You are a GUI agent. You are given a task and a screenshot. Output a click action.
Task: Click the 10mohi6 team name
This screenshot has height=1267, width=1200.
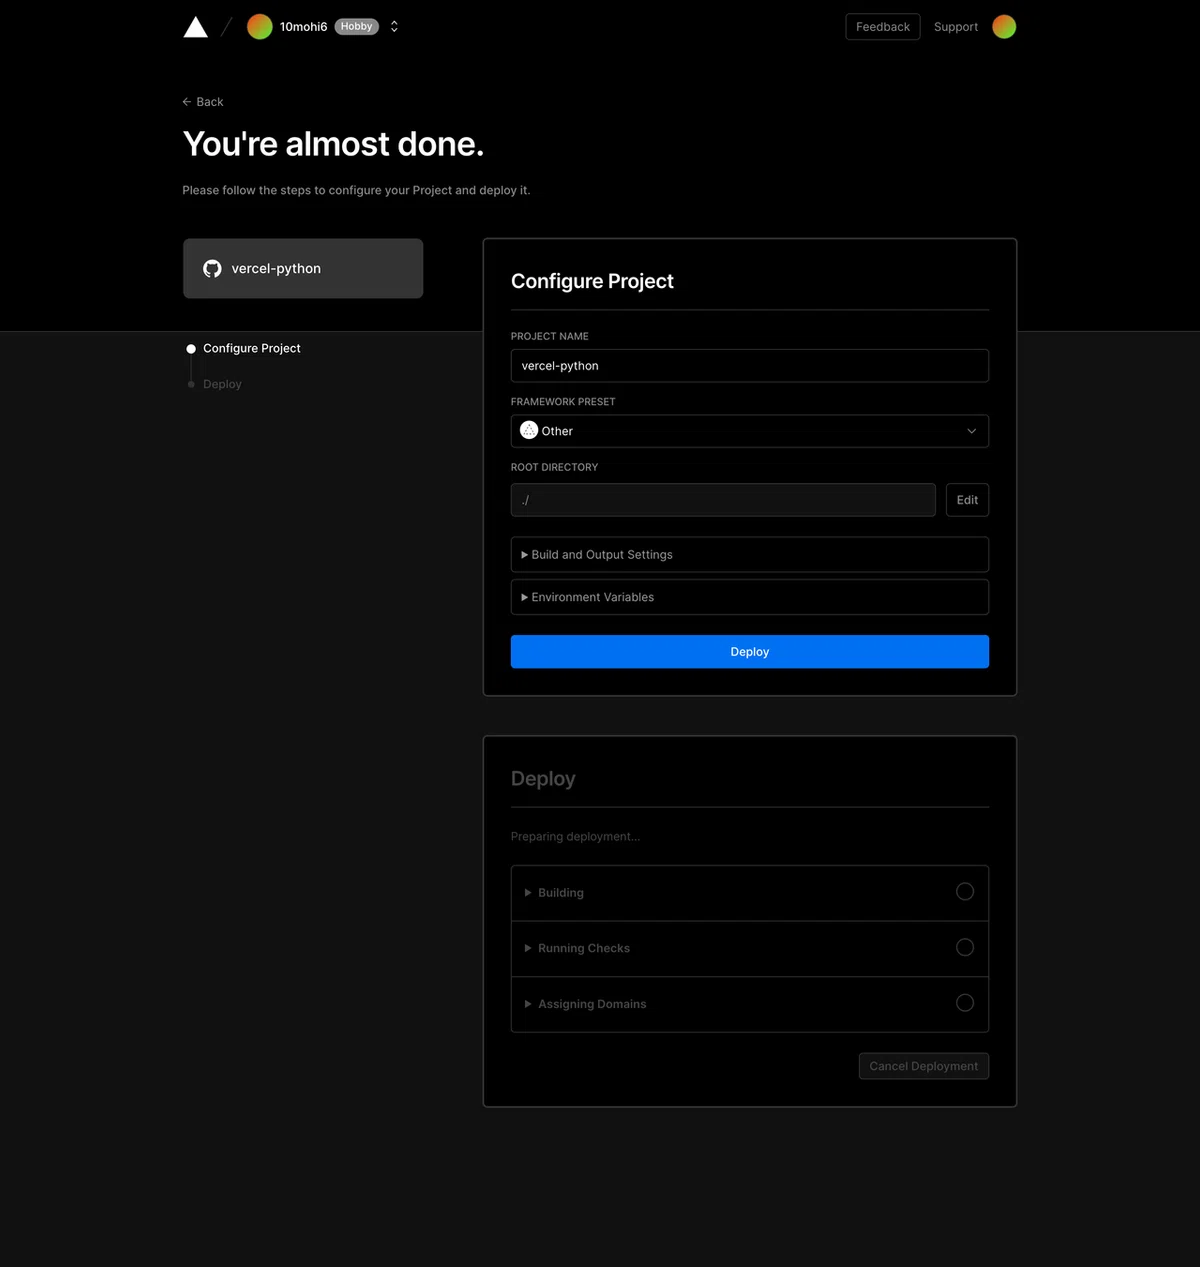click(303, 27)
